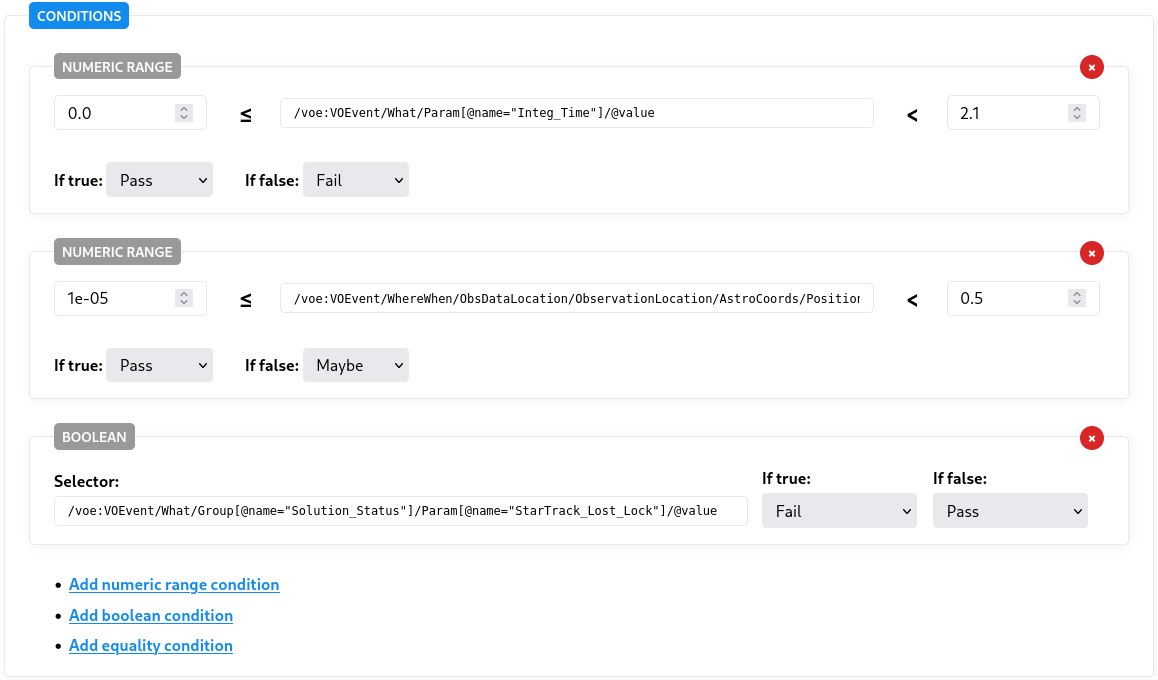Expand second condition's 'If true' Pass dropdown
Viewport: 1158px width, 680px height.
[x=159, y=365]
